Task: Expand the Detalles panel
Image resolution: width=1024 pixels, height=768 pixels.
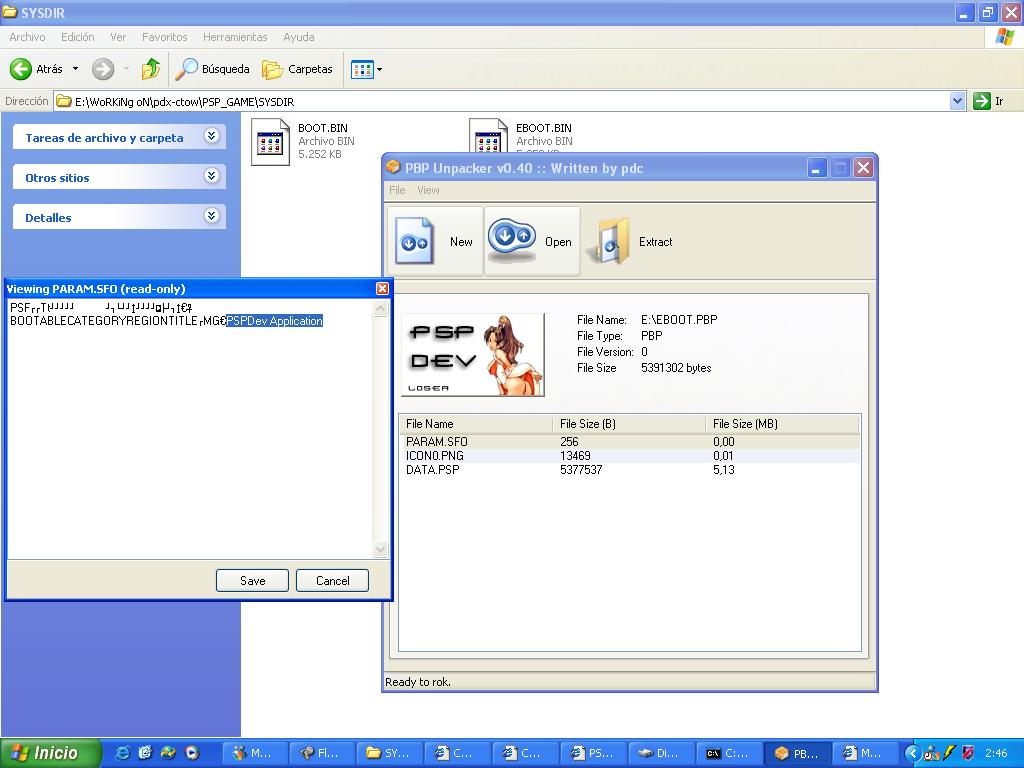Action: tap(211, 217)
